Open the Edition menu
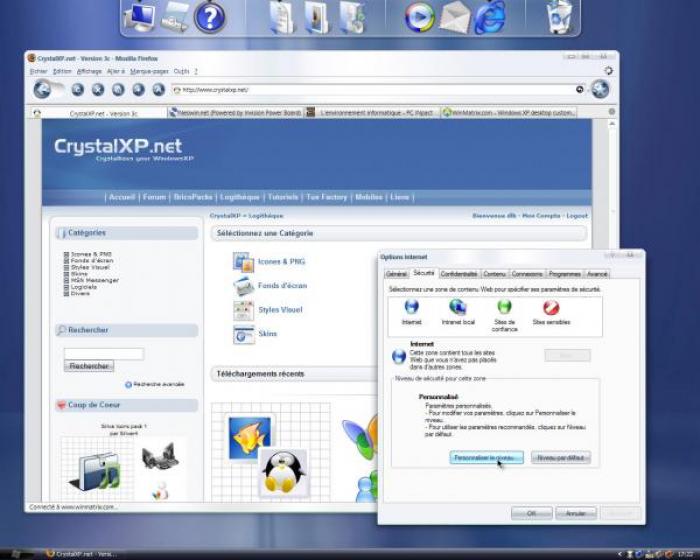 tap(62, 71)
